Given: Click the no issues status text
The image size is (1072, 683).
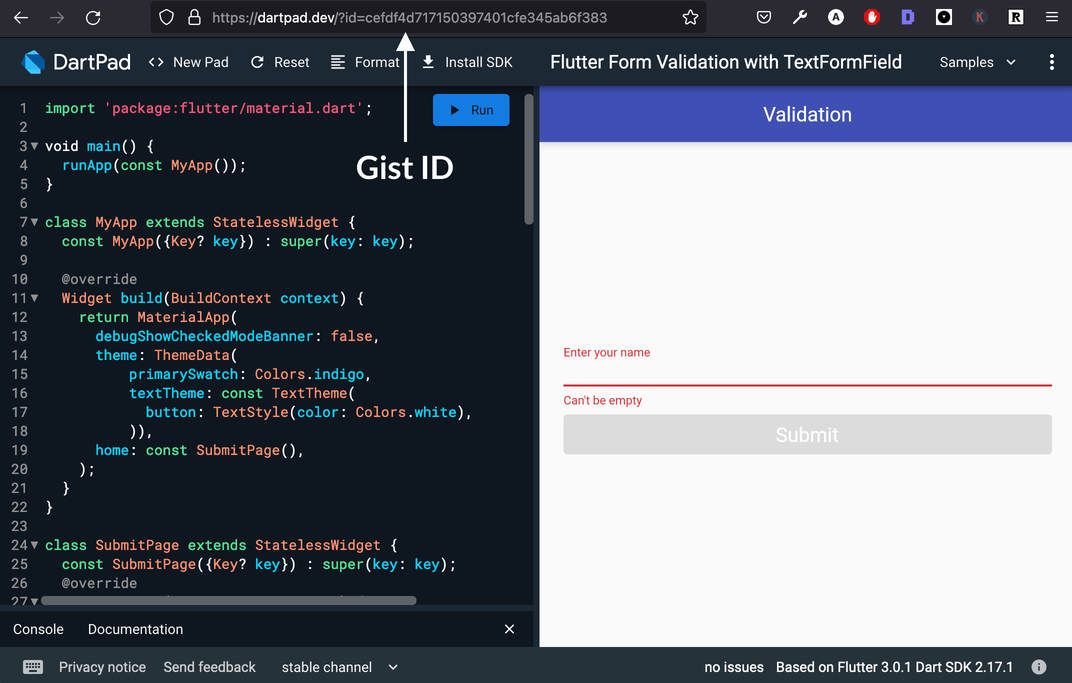Looking at the screenshot, I should (x=734, y=667).
